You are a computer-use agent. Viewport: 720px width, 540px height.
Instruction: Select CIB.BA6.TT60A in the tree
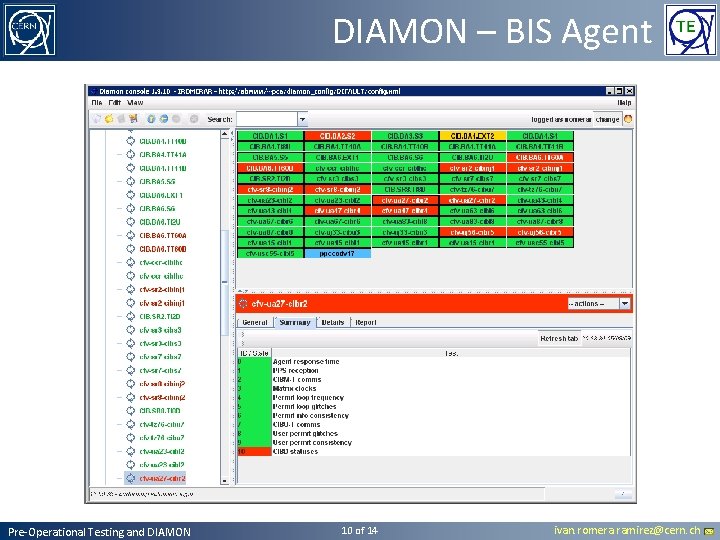(163, 236)
